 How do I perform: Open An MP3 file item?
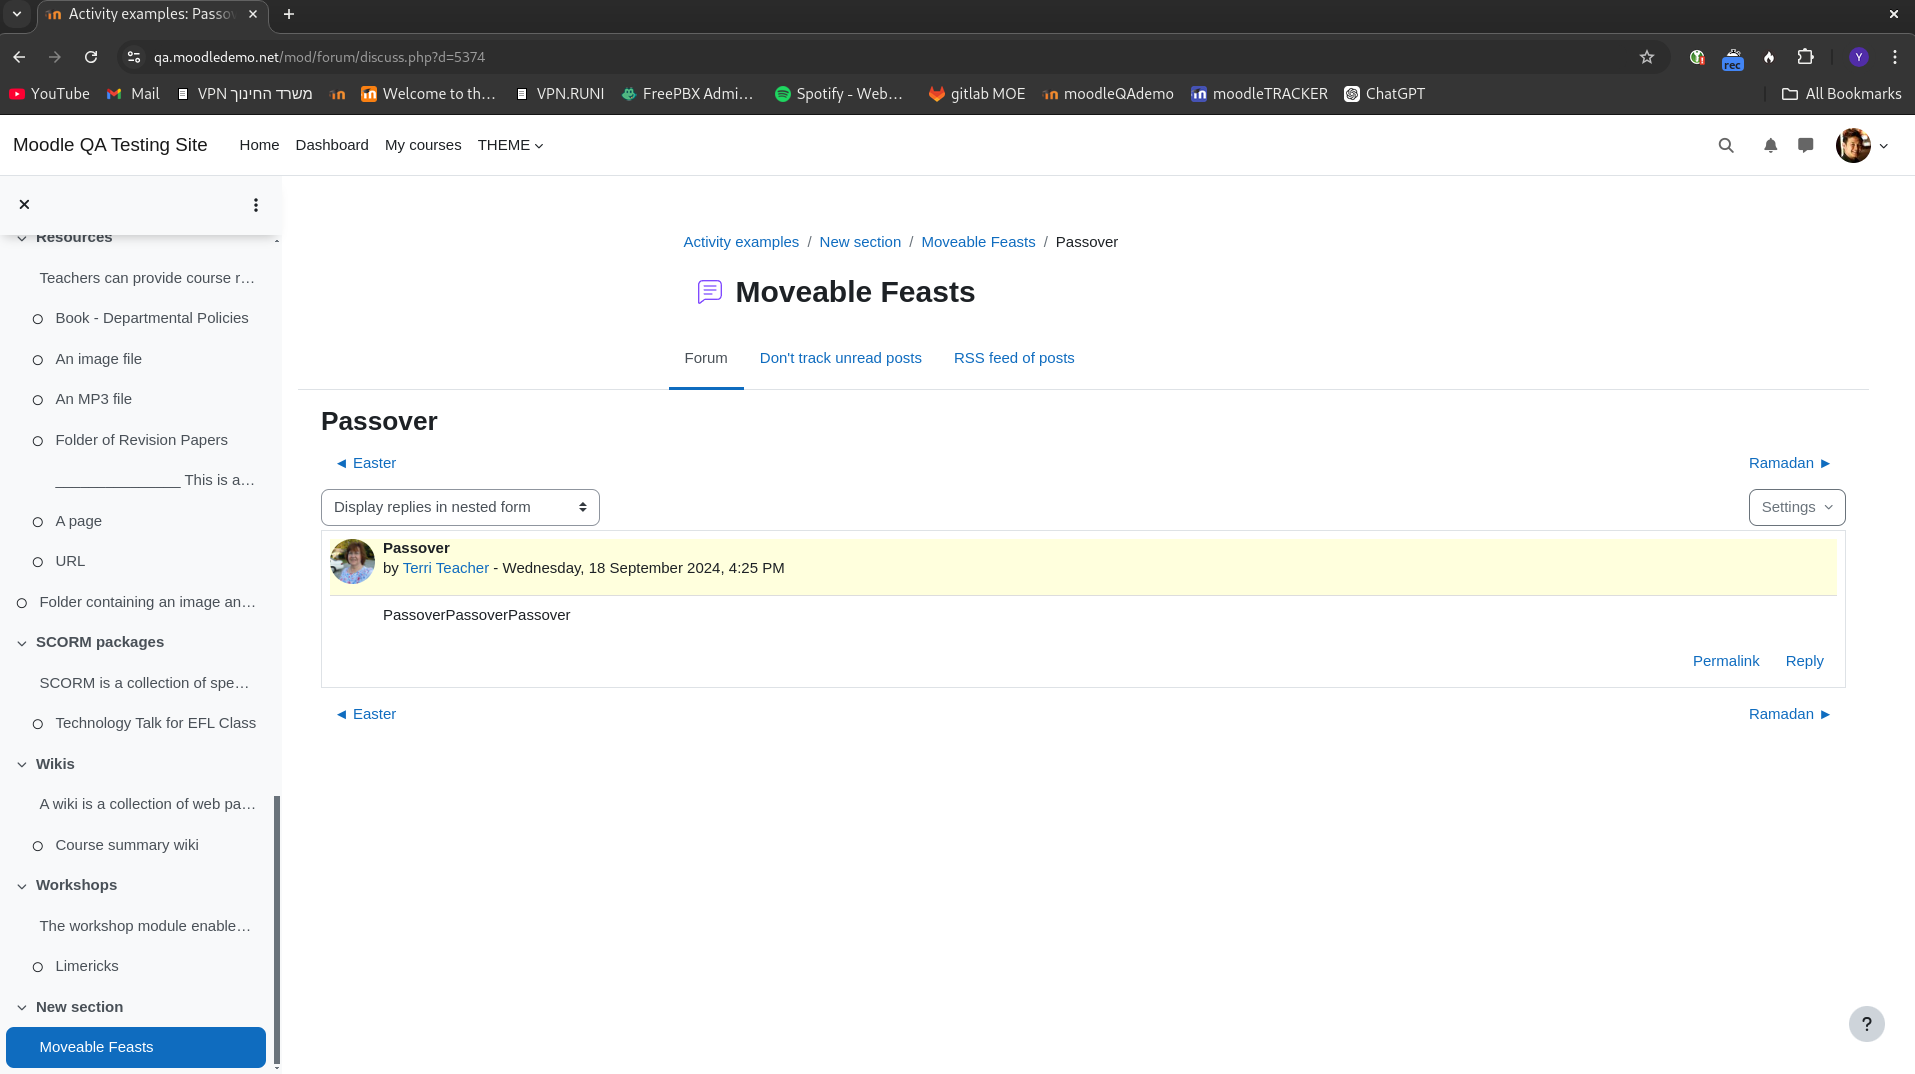94,399
